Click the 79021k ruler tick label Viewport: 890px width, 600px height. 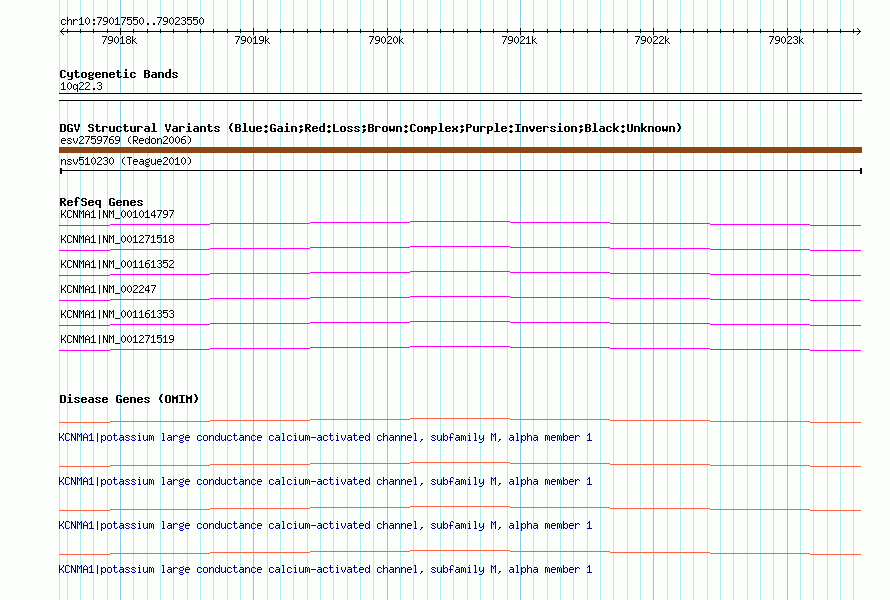(x=519, y=40)
